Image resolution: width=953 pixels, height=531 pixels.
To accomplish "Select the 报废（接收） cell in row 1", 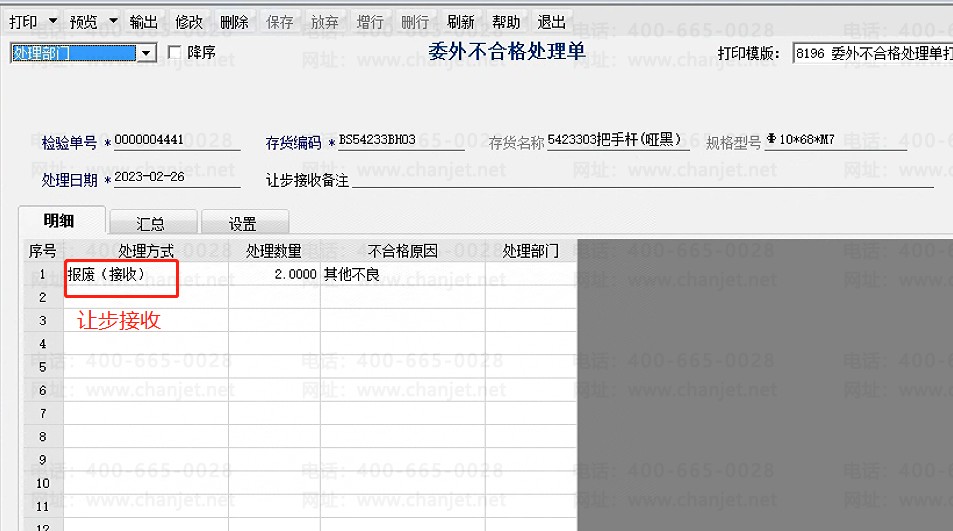I will [x=146, y=274].
